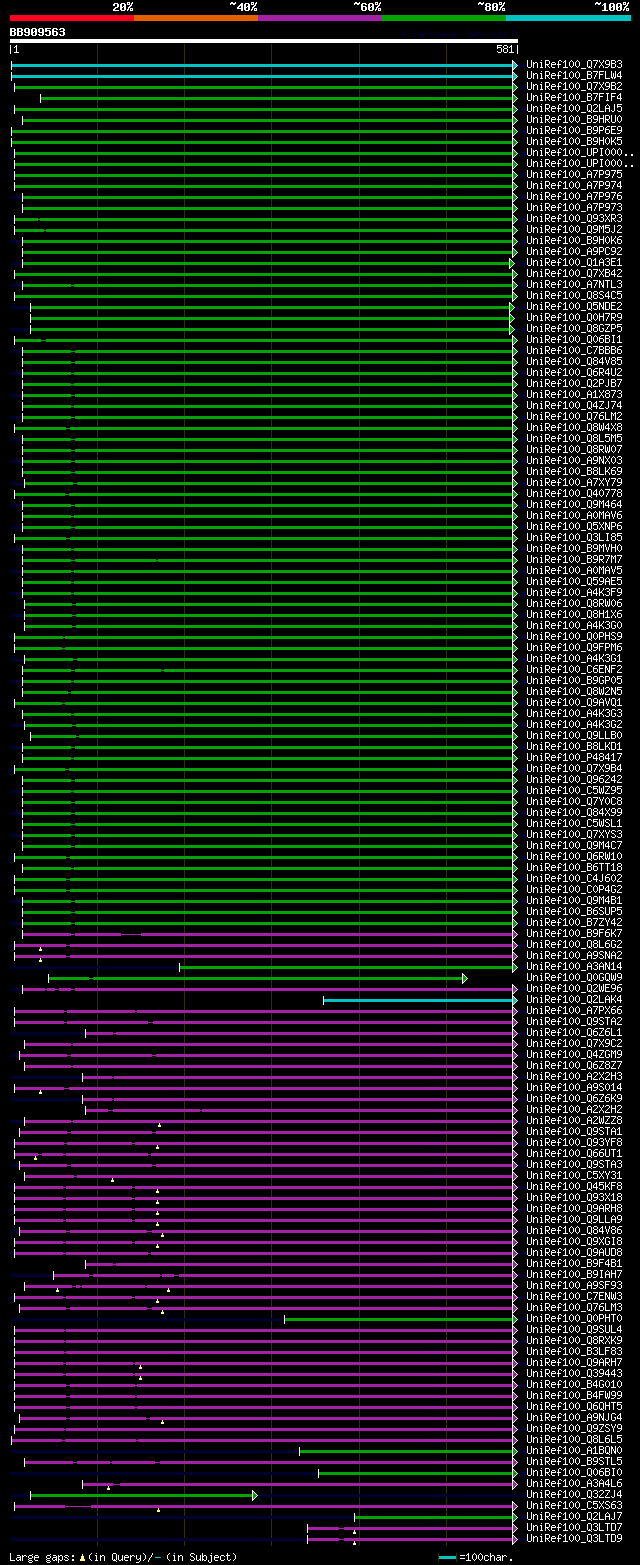
Task: Click label UniRef100_Q9AVQ1
Action: (574, 702)
